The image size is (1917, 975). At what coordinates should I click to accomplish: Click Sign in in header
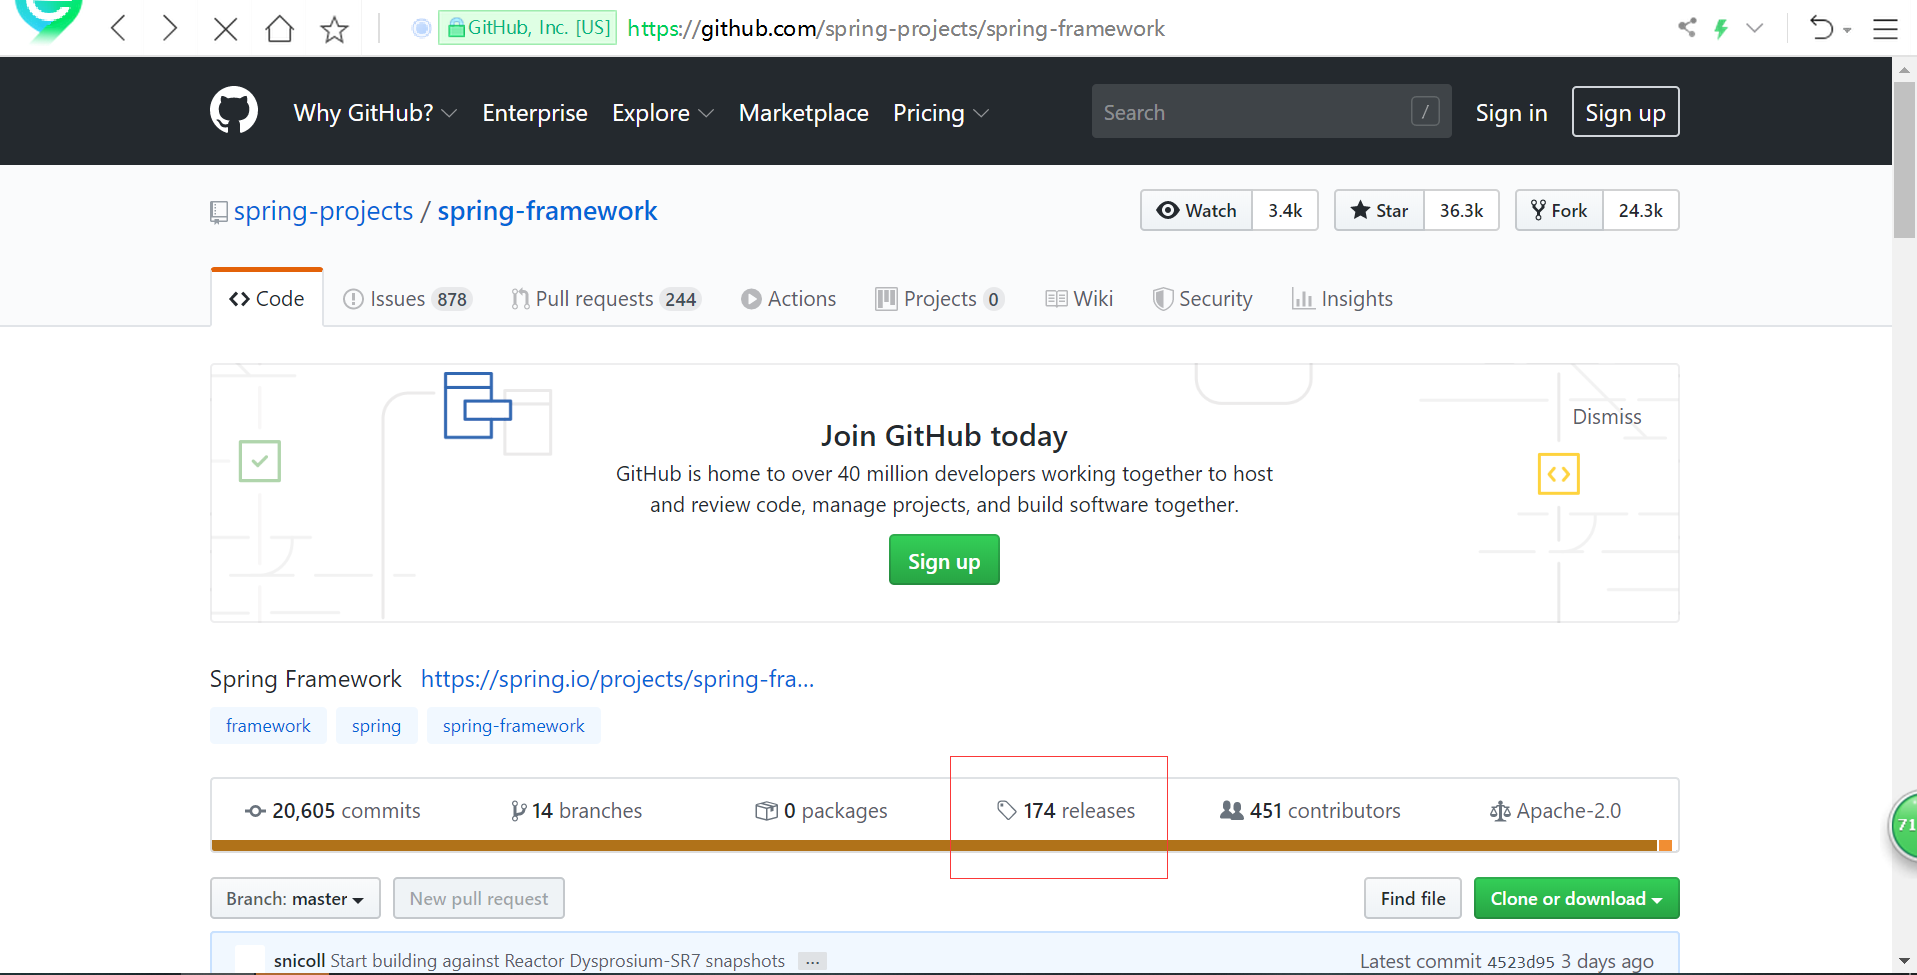1511,113
